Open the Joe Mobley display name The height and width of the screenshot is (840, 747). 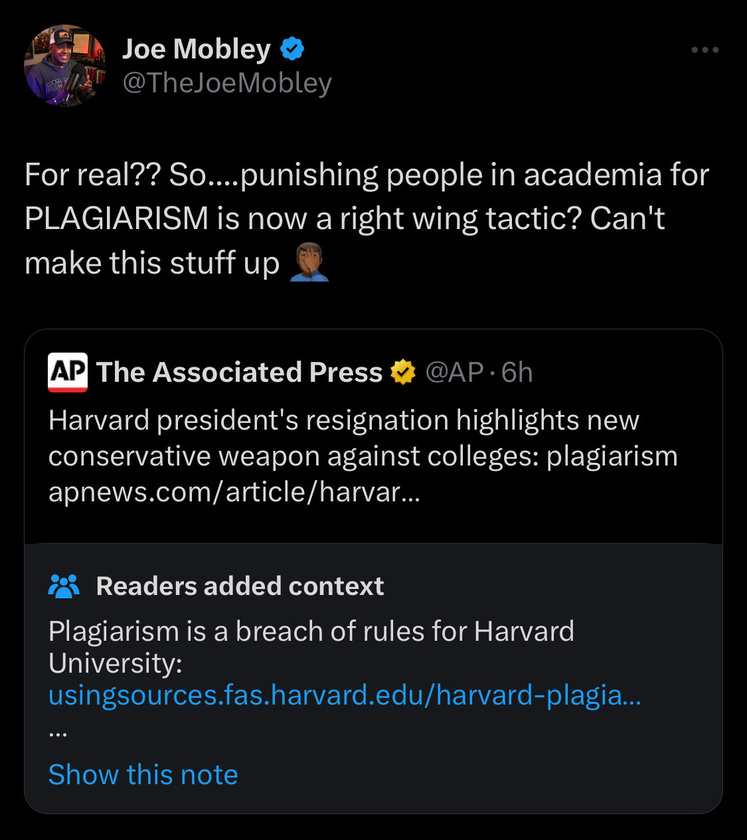pos(196,49)
